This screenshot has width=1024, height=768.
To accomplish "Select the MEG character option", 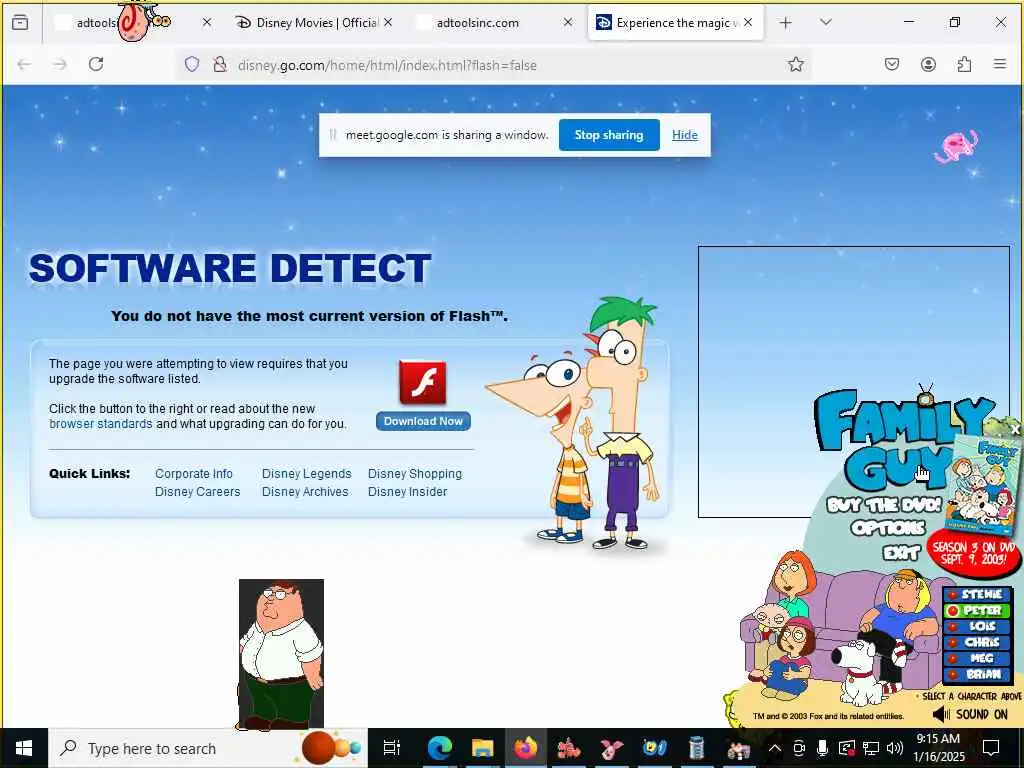I will (x=978, y=658).
